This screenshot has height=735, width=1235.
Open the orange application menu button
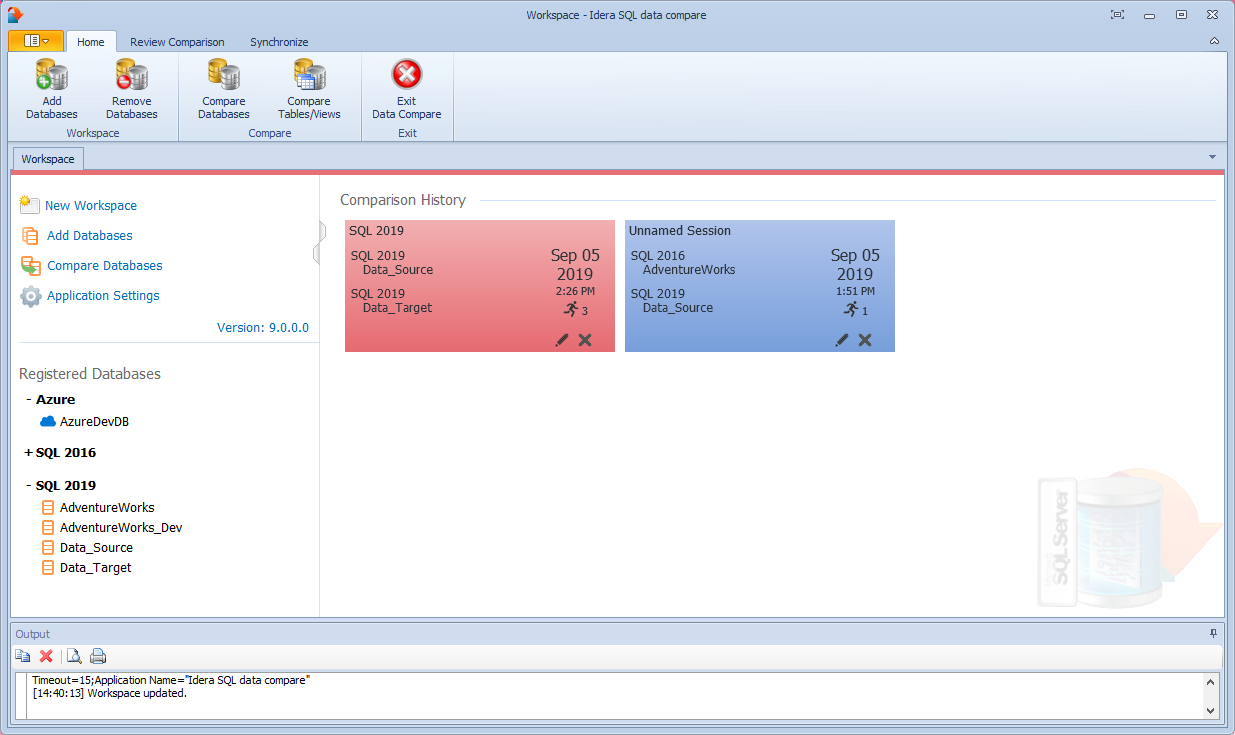36,41
